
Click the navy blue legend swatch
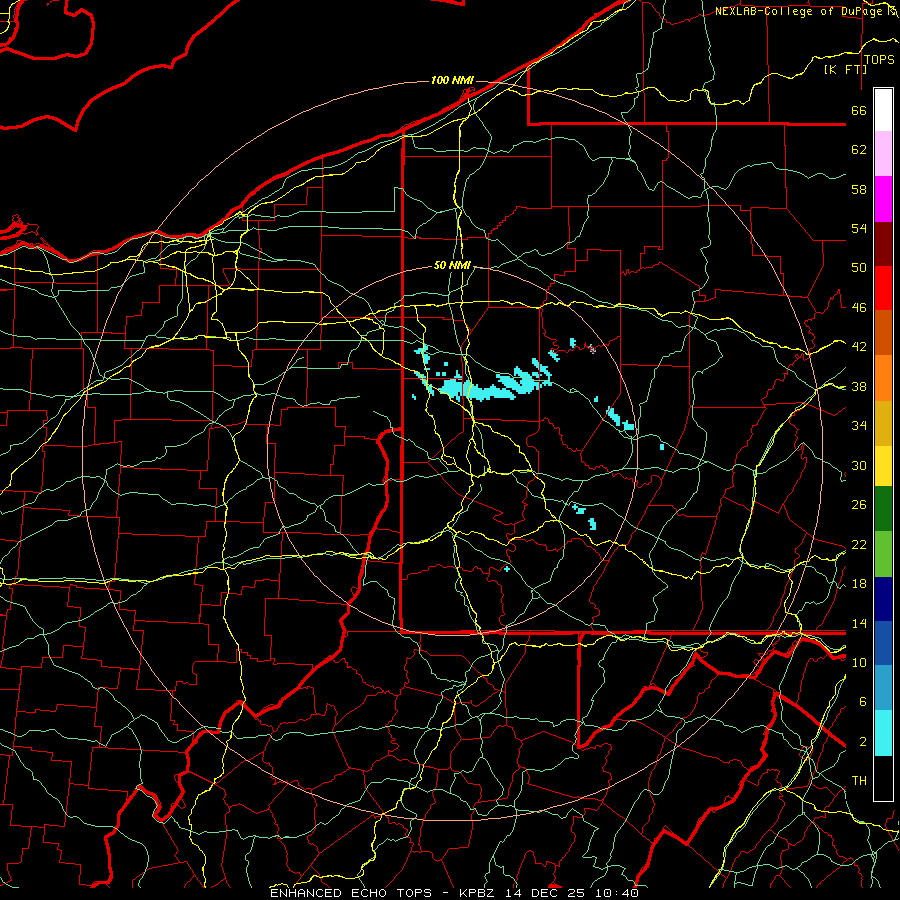coord(883,599)
